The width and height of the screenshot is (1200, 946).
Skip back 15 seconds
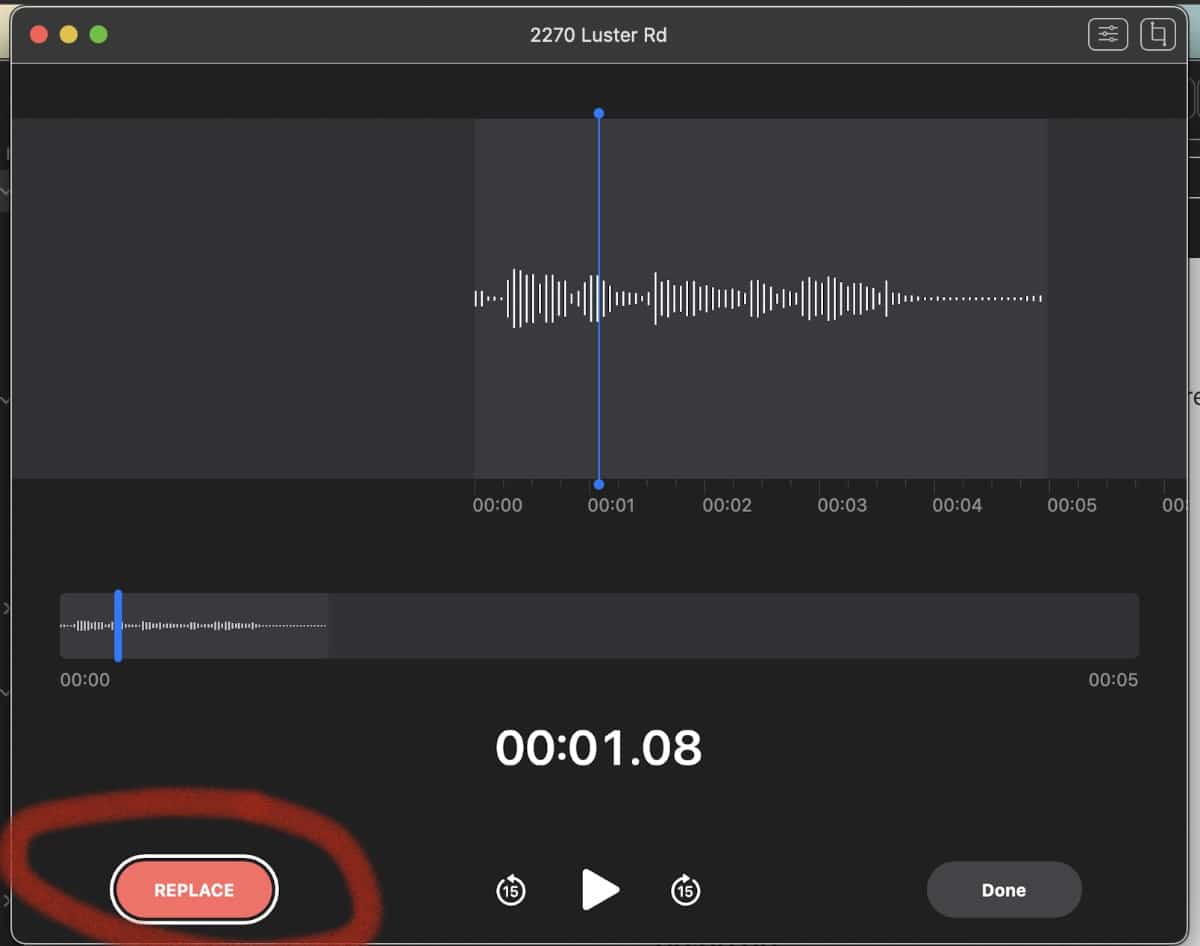[x=511, y=889]
